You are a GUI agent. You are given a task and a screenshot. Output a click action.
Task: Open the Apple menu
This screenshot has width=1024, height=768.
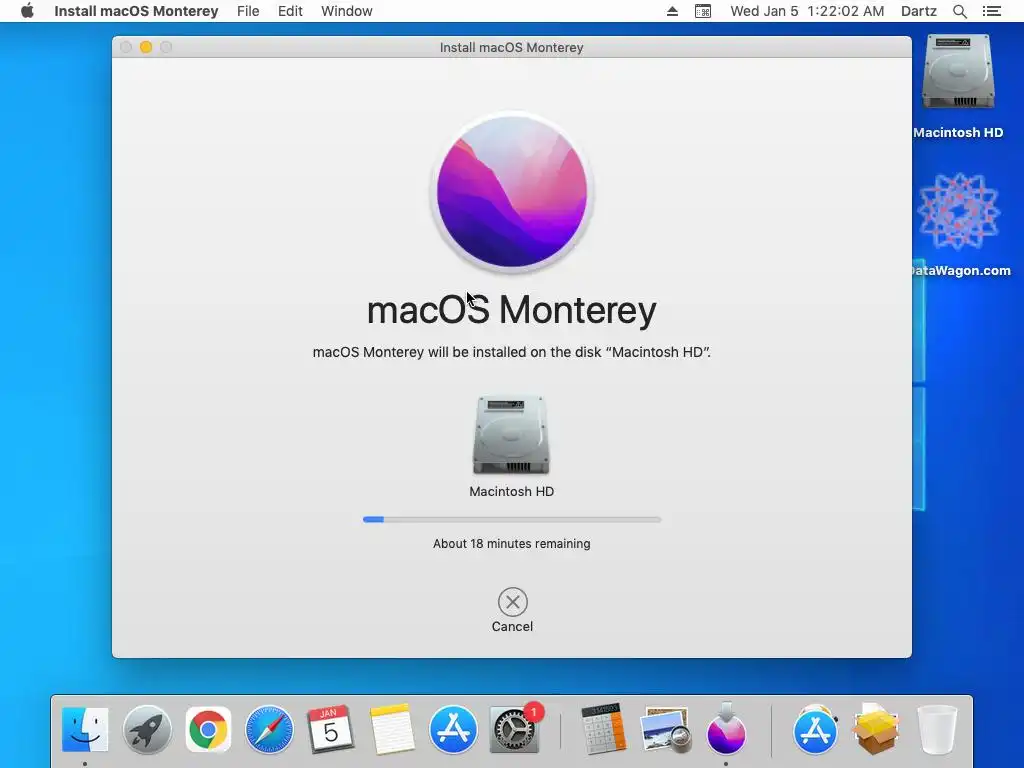(x=27, y=11)
